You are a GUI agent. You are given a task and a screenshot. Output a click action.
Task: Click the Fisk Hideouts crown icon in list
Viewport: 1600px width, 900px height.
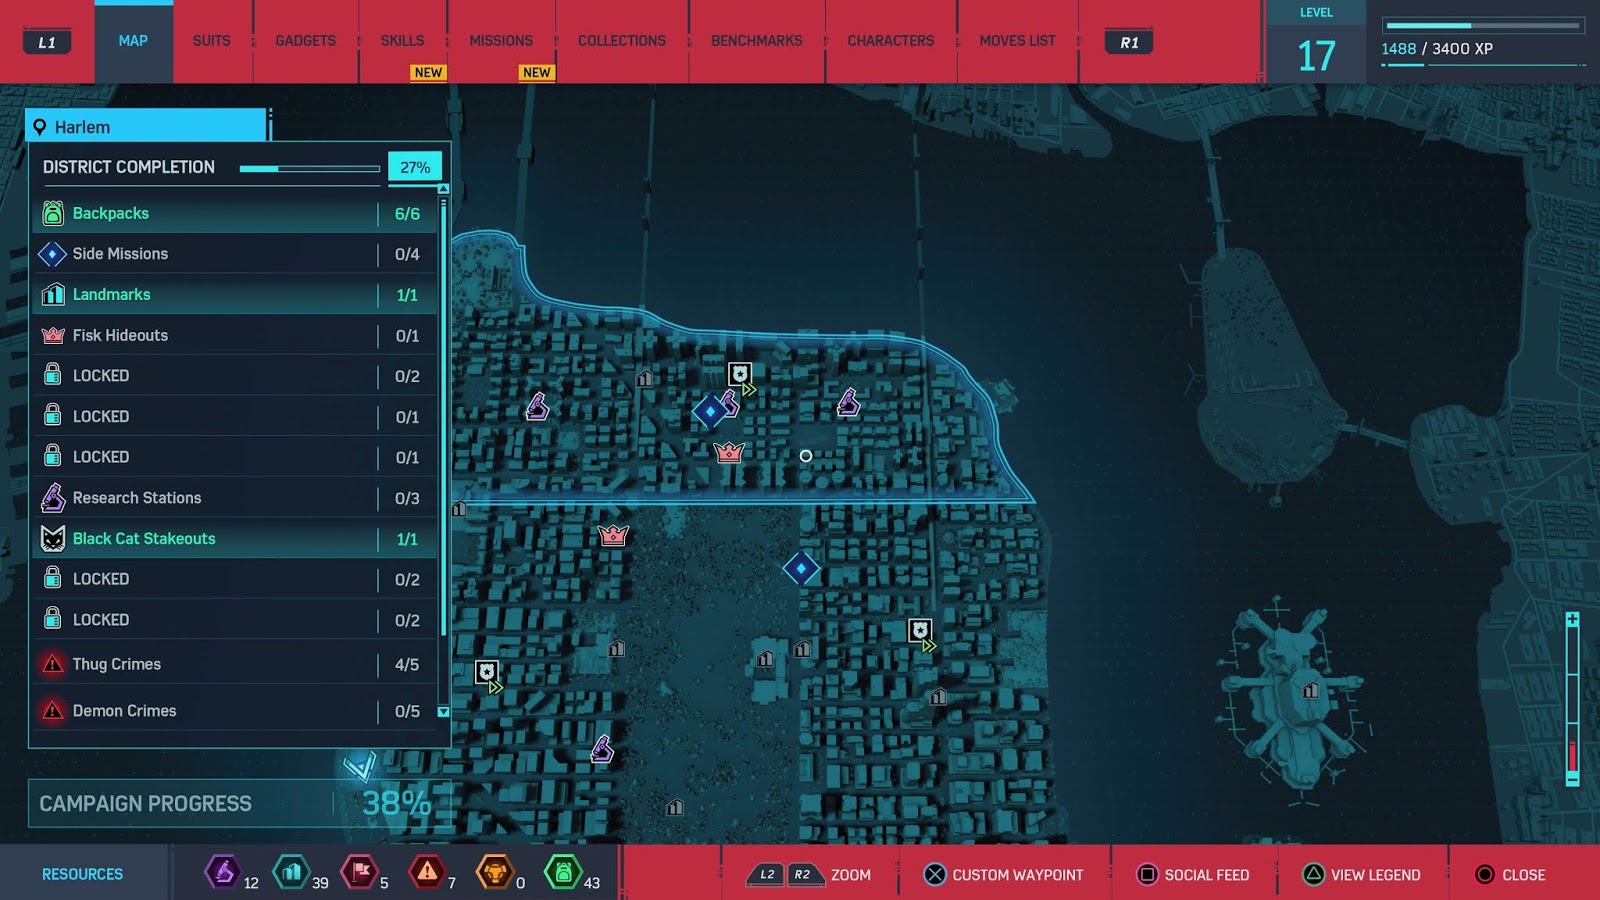(53, 336)
